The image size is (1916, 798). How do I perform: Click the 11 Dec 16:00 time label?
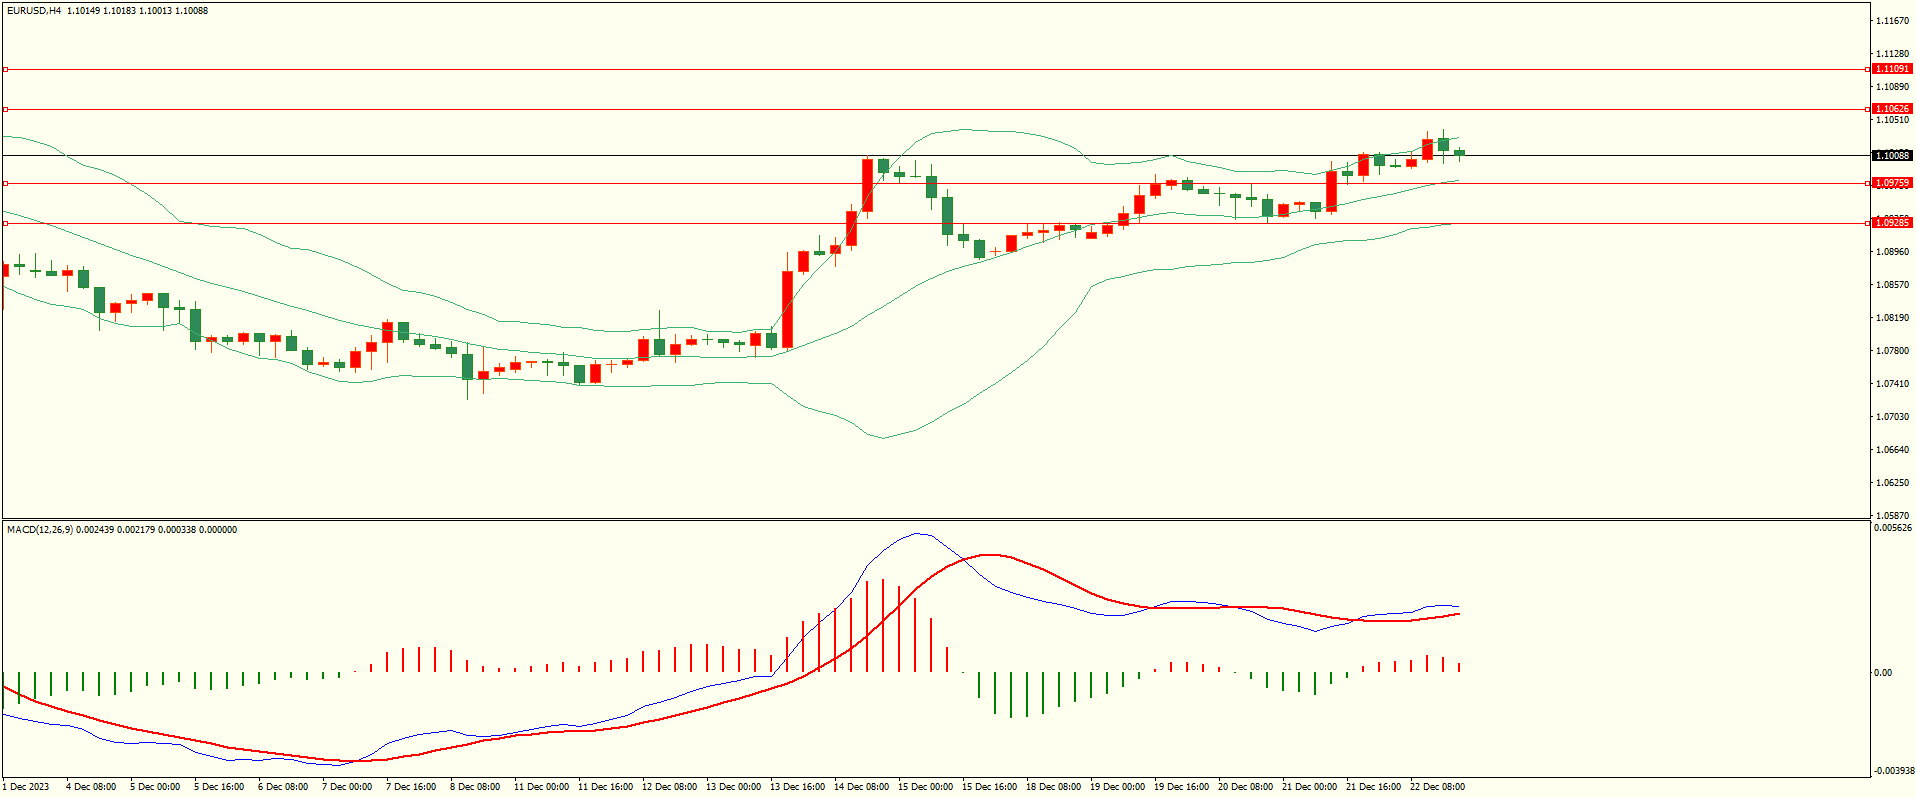[605, 787]
